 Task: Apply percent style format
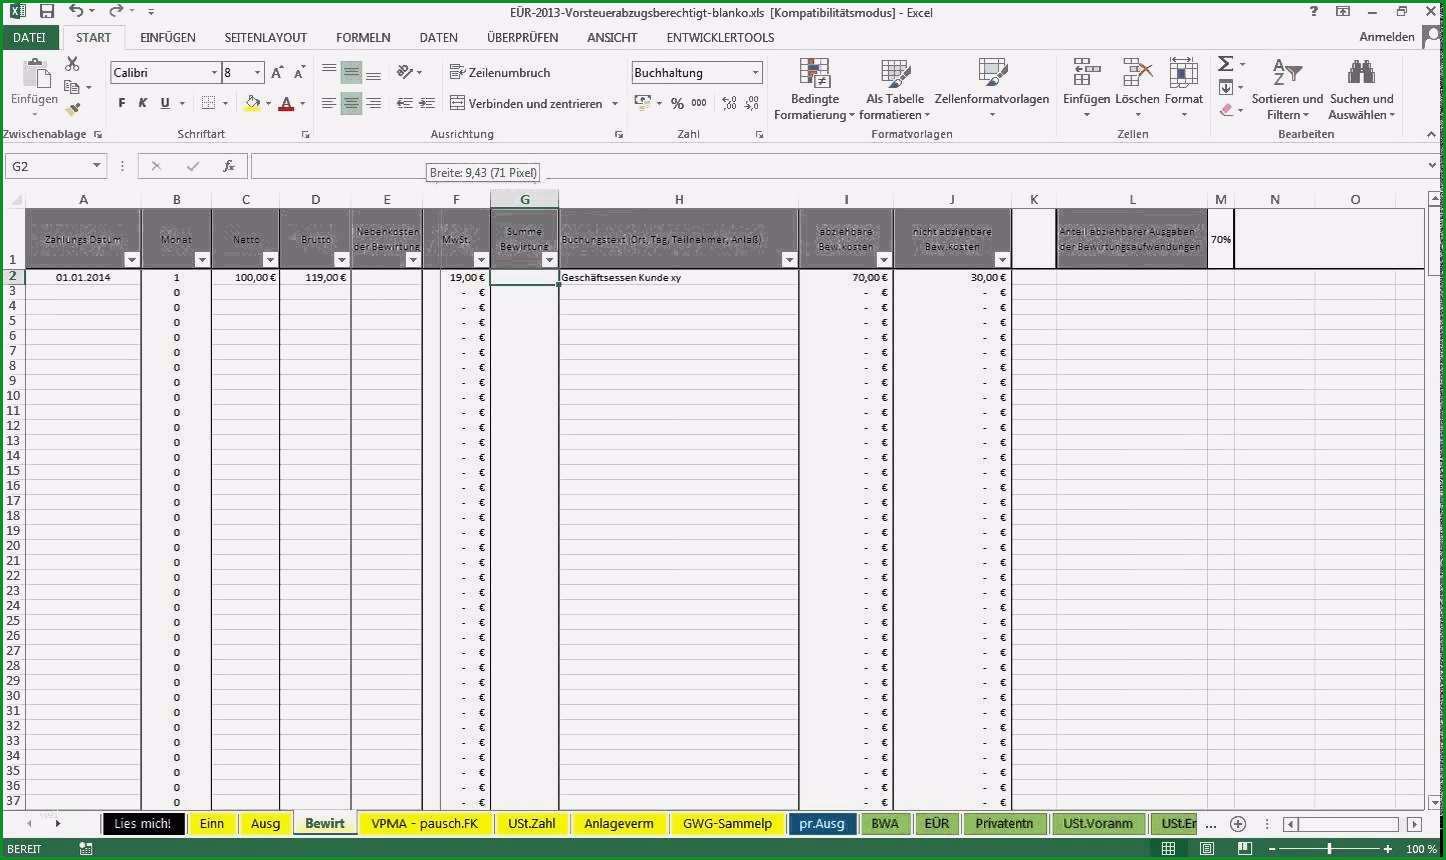point(677,103)
